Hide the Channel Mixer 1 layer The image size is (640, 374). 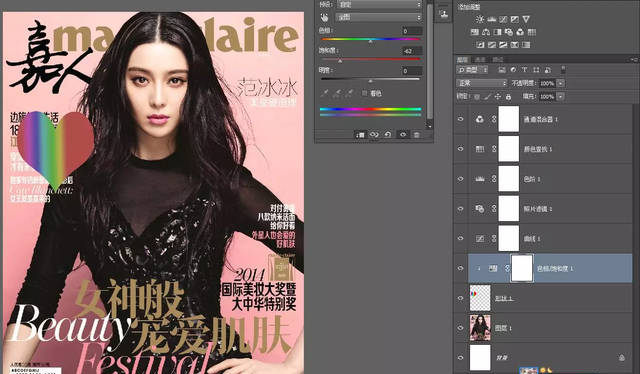tap(461, 119)
